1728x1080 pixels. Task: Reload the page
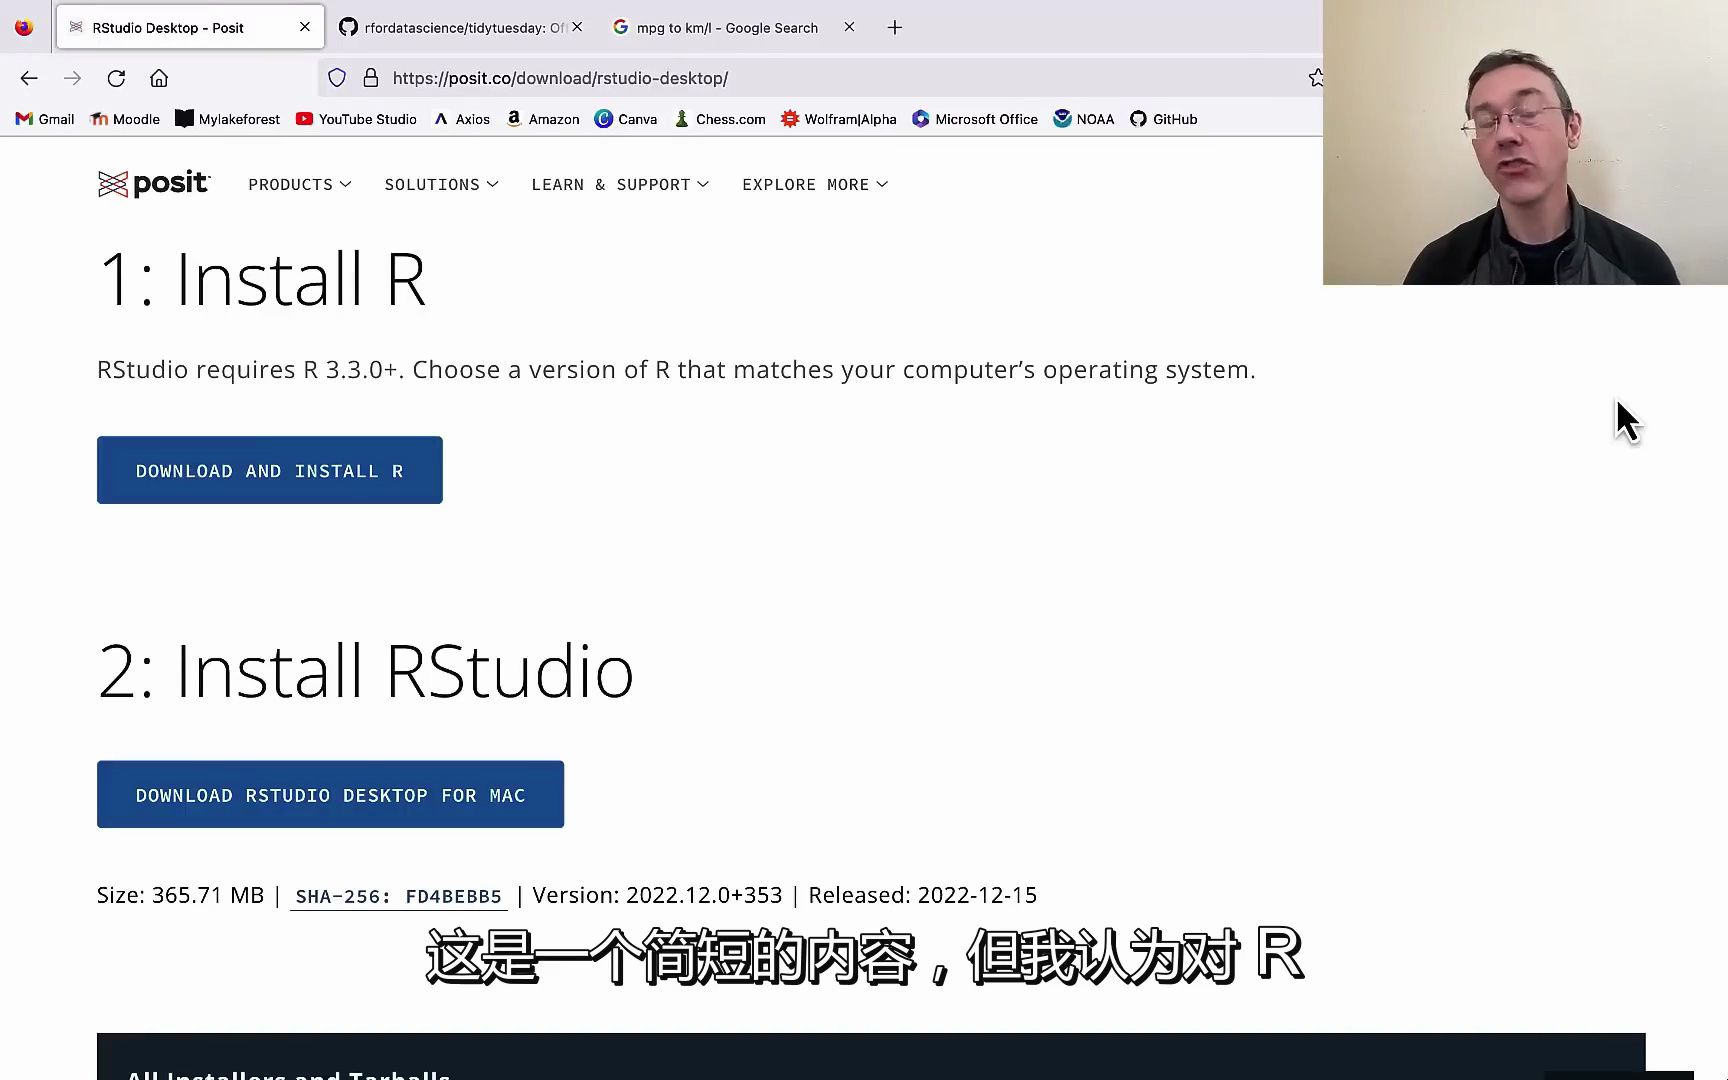(x=116, y=78)
